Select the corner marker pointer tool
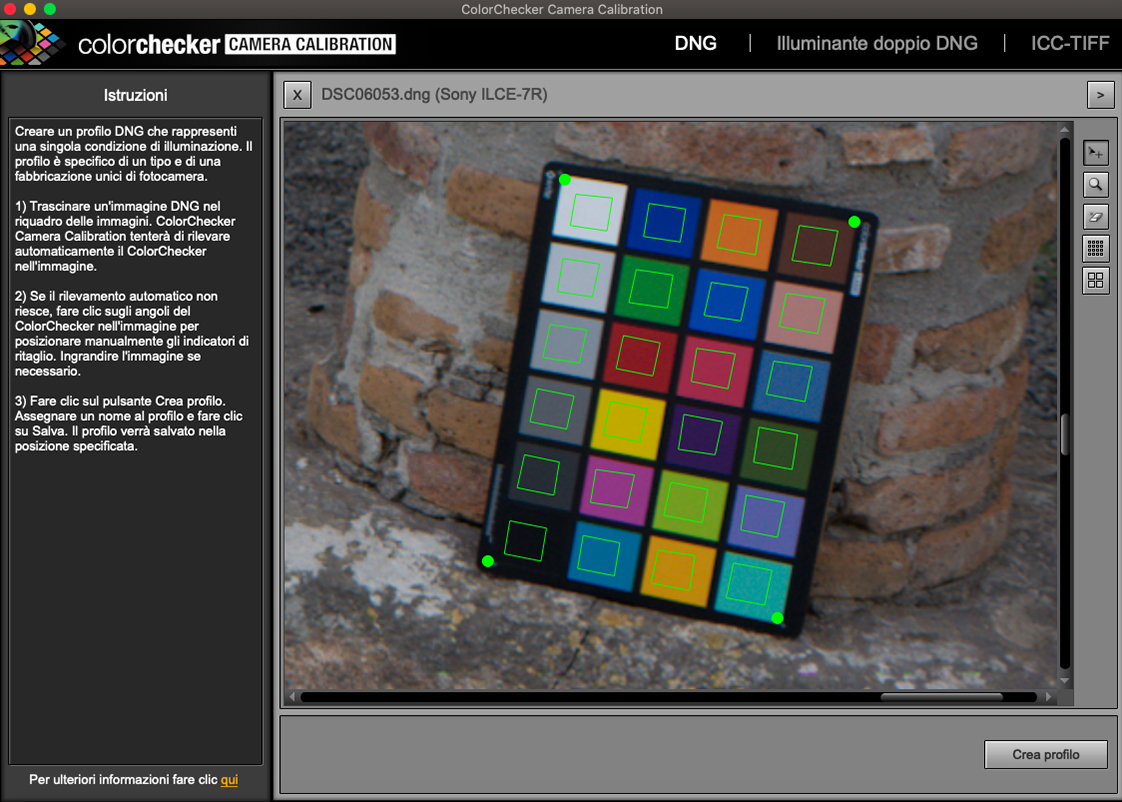This screenshot has height=802, width=1122. point(1096,153)
